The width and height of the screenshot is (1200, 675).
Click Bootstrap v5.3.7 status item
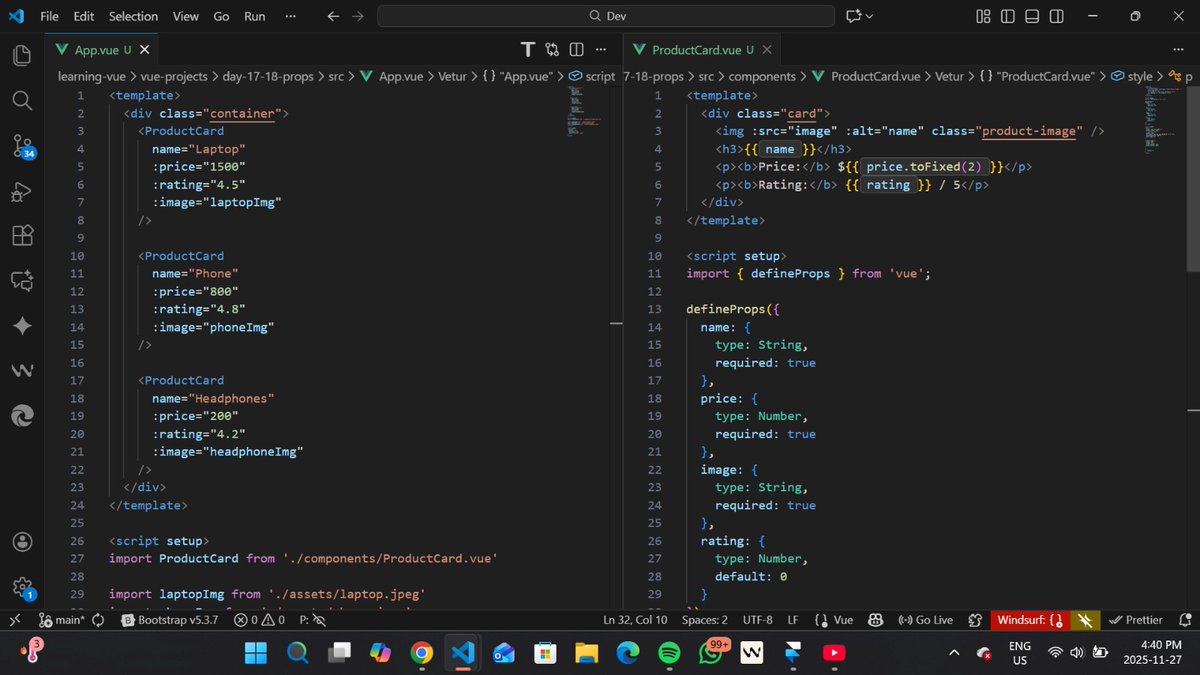click(169, 620)
